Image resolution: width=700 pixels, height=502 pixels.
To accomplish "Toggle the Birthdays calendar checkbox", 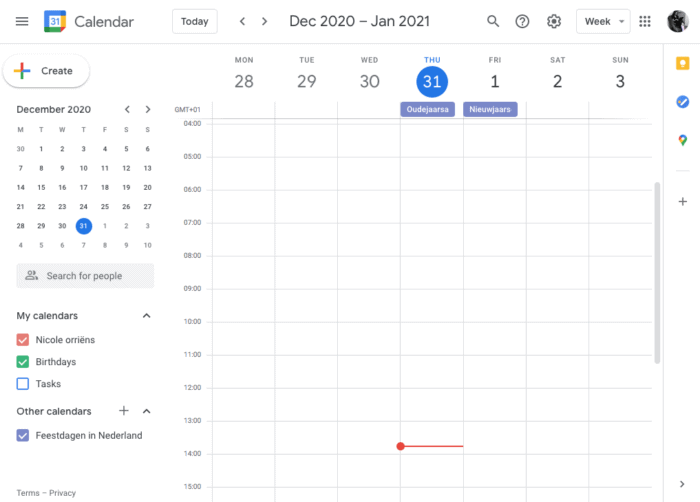I will coord(23,362).
